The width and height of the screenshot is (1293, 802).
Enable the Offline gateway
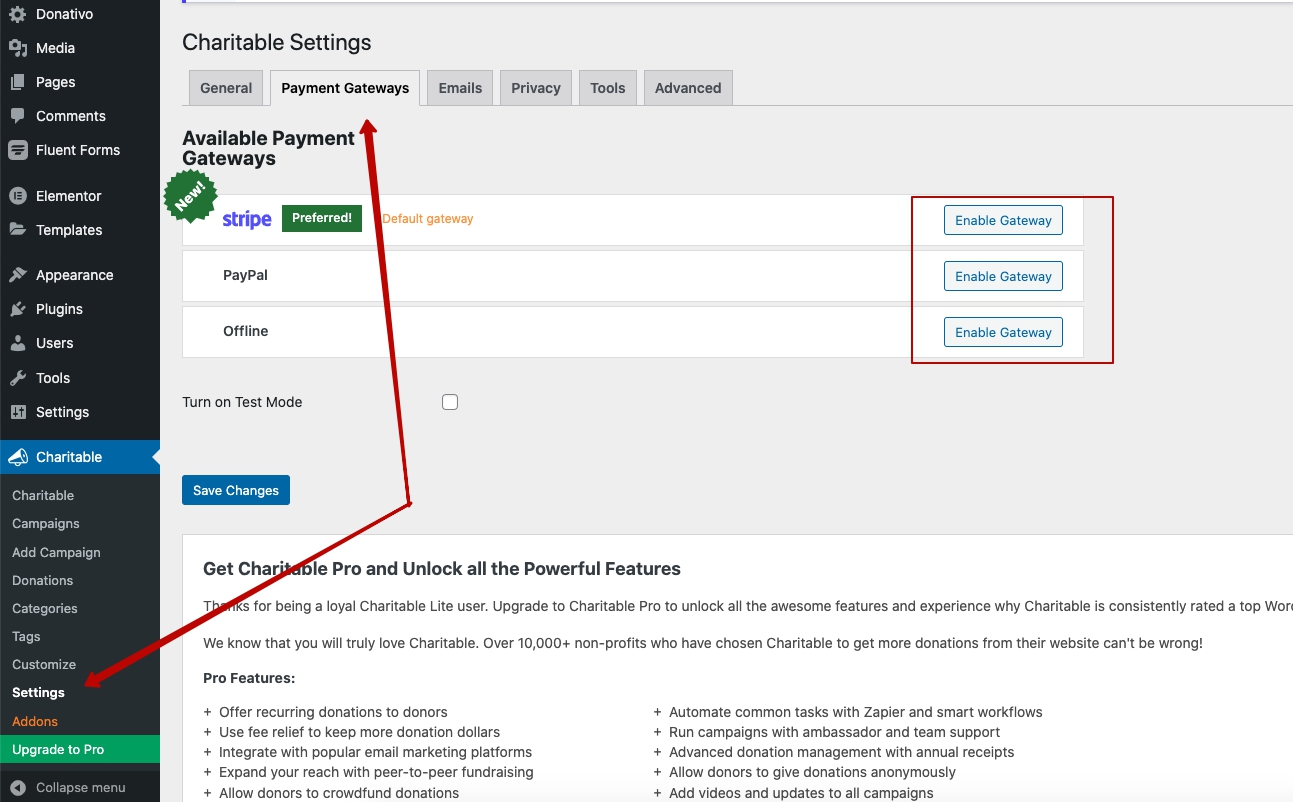click(1003, 332)
